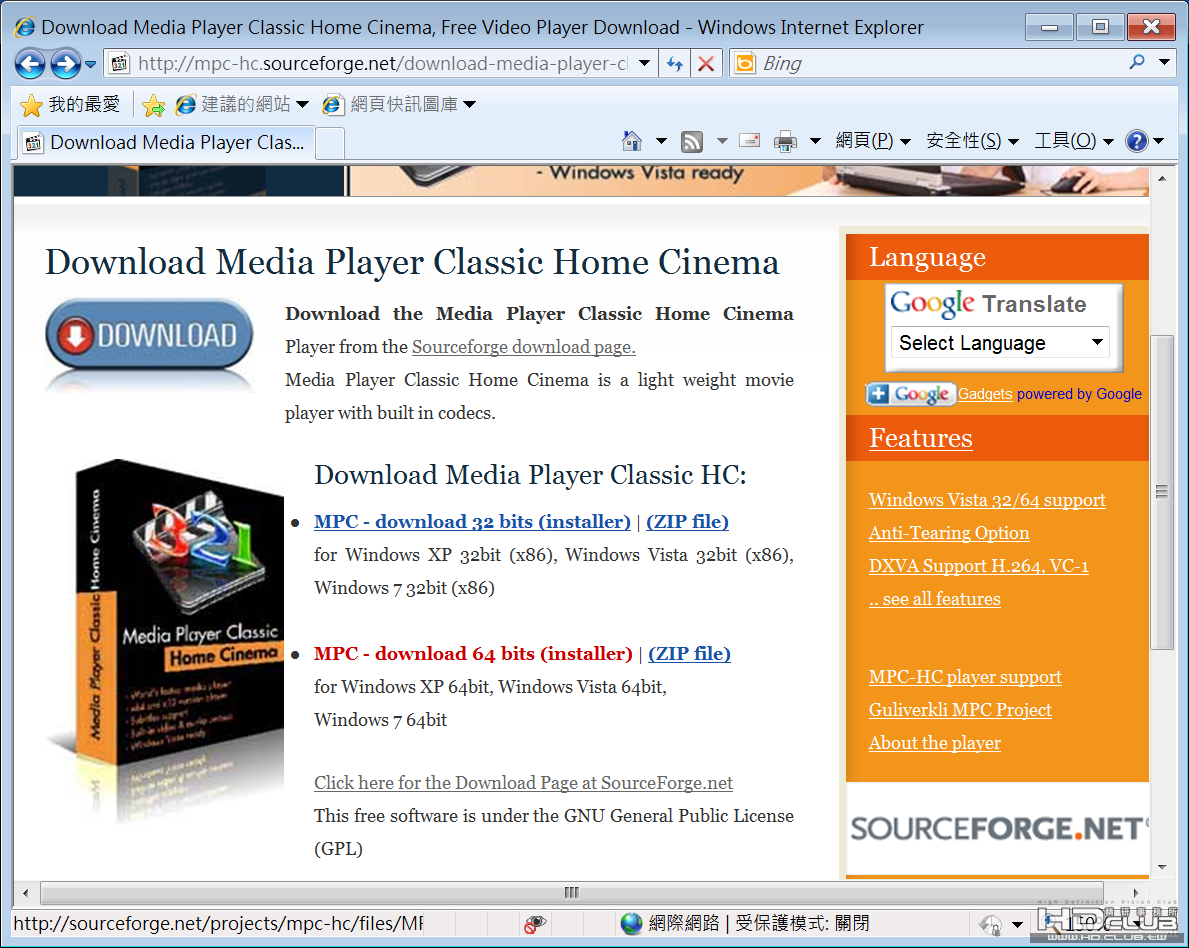Open search provider dropdown arrow
The width and height of the screenshot is (1189, 948).
tap(1164, 63)
